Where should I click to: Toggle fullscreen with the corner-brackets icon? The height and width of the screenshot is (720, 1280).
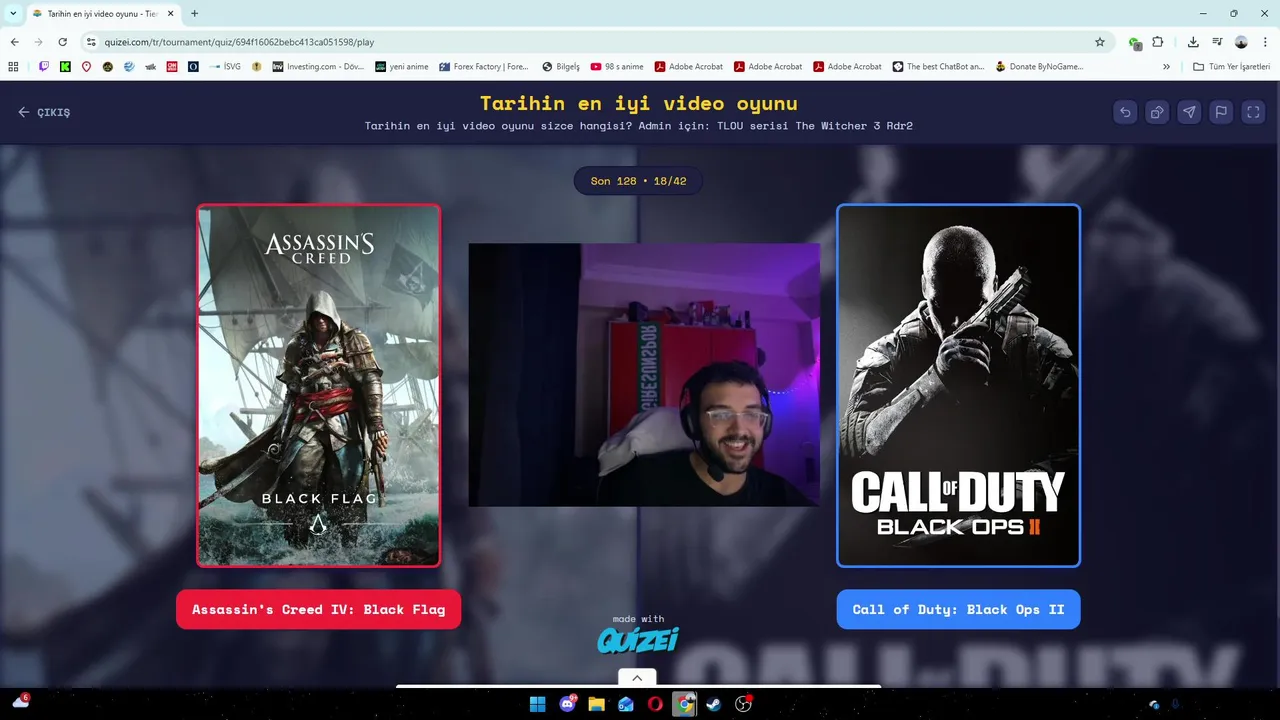(1253, 112)
